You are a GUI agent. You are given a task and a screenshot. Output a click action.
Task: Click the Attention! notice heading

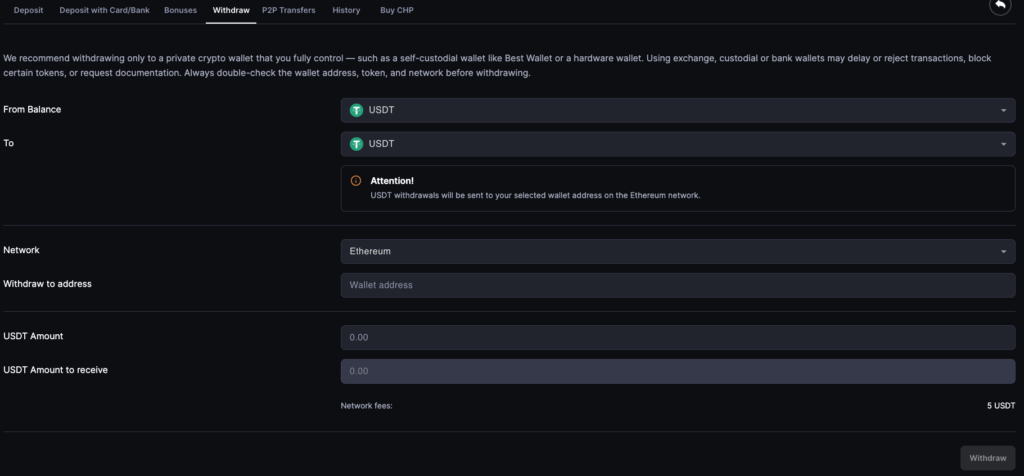(x=392, y=181)
